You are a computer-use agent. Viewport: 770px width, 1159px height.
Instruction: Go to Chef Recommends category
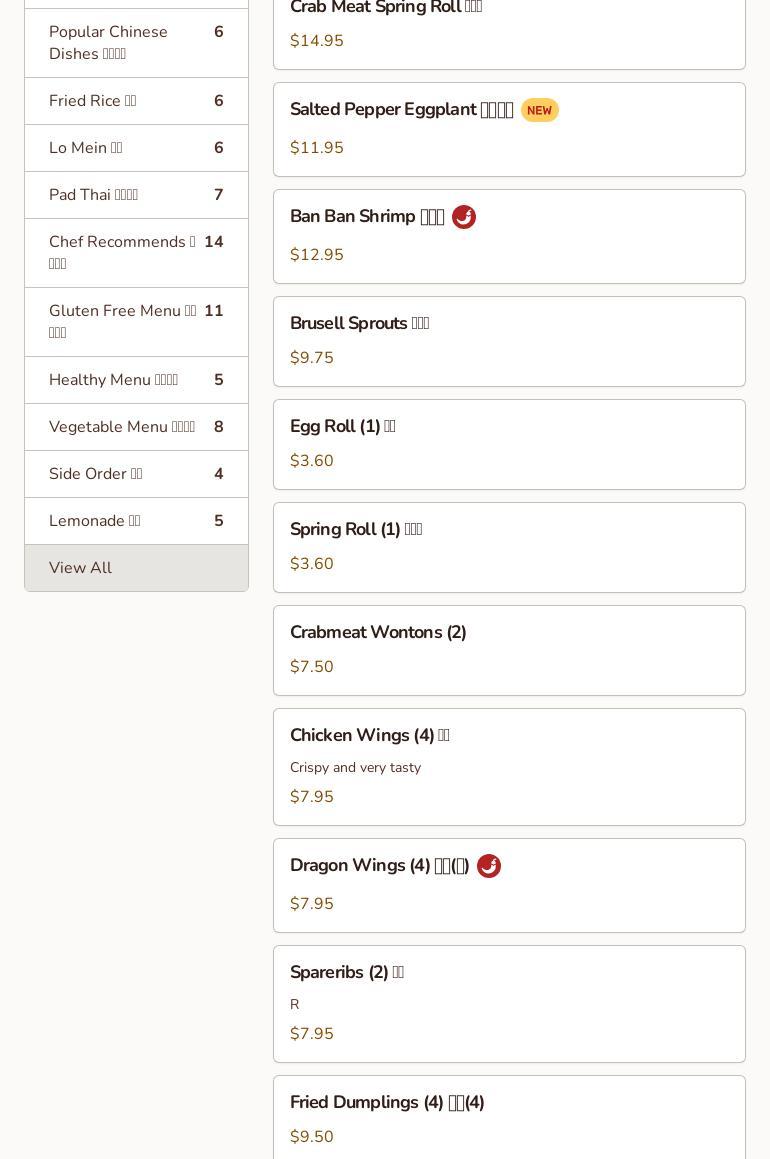pos(136,252)
